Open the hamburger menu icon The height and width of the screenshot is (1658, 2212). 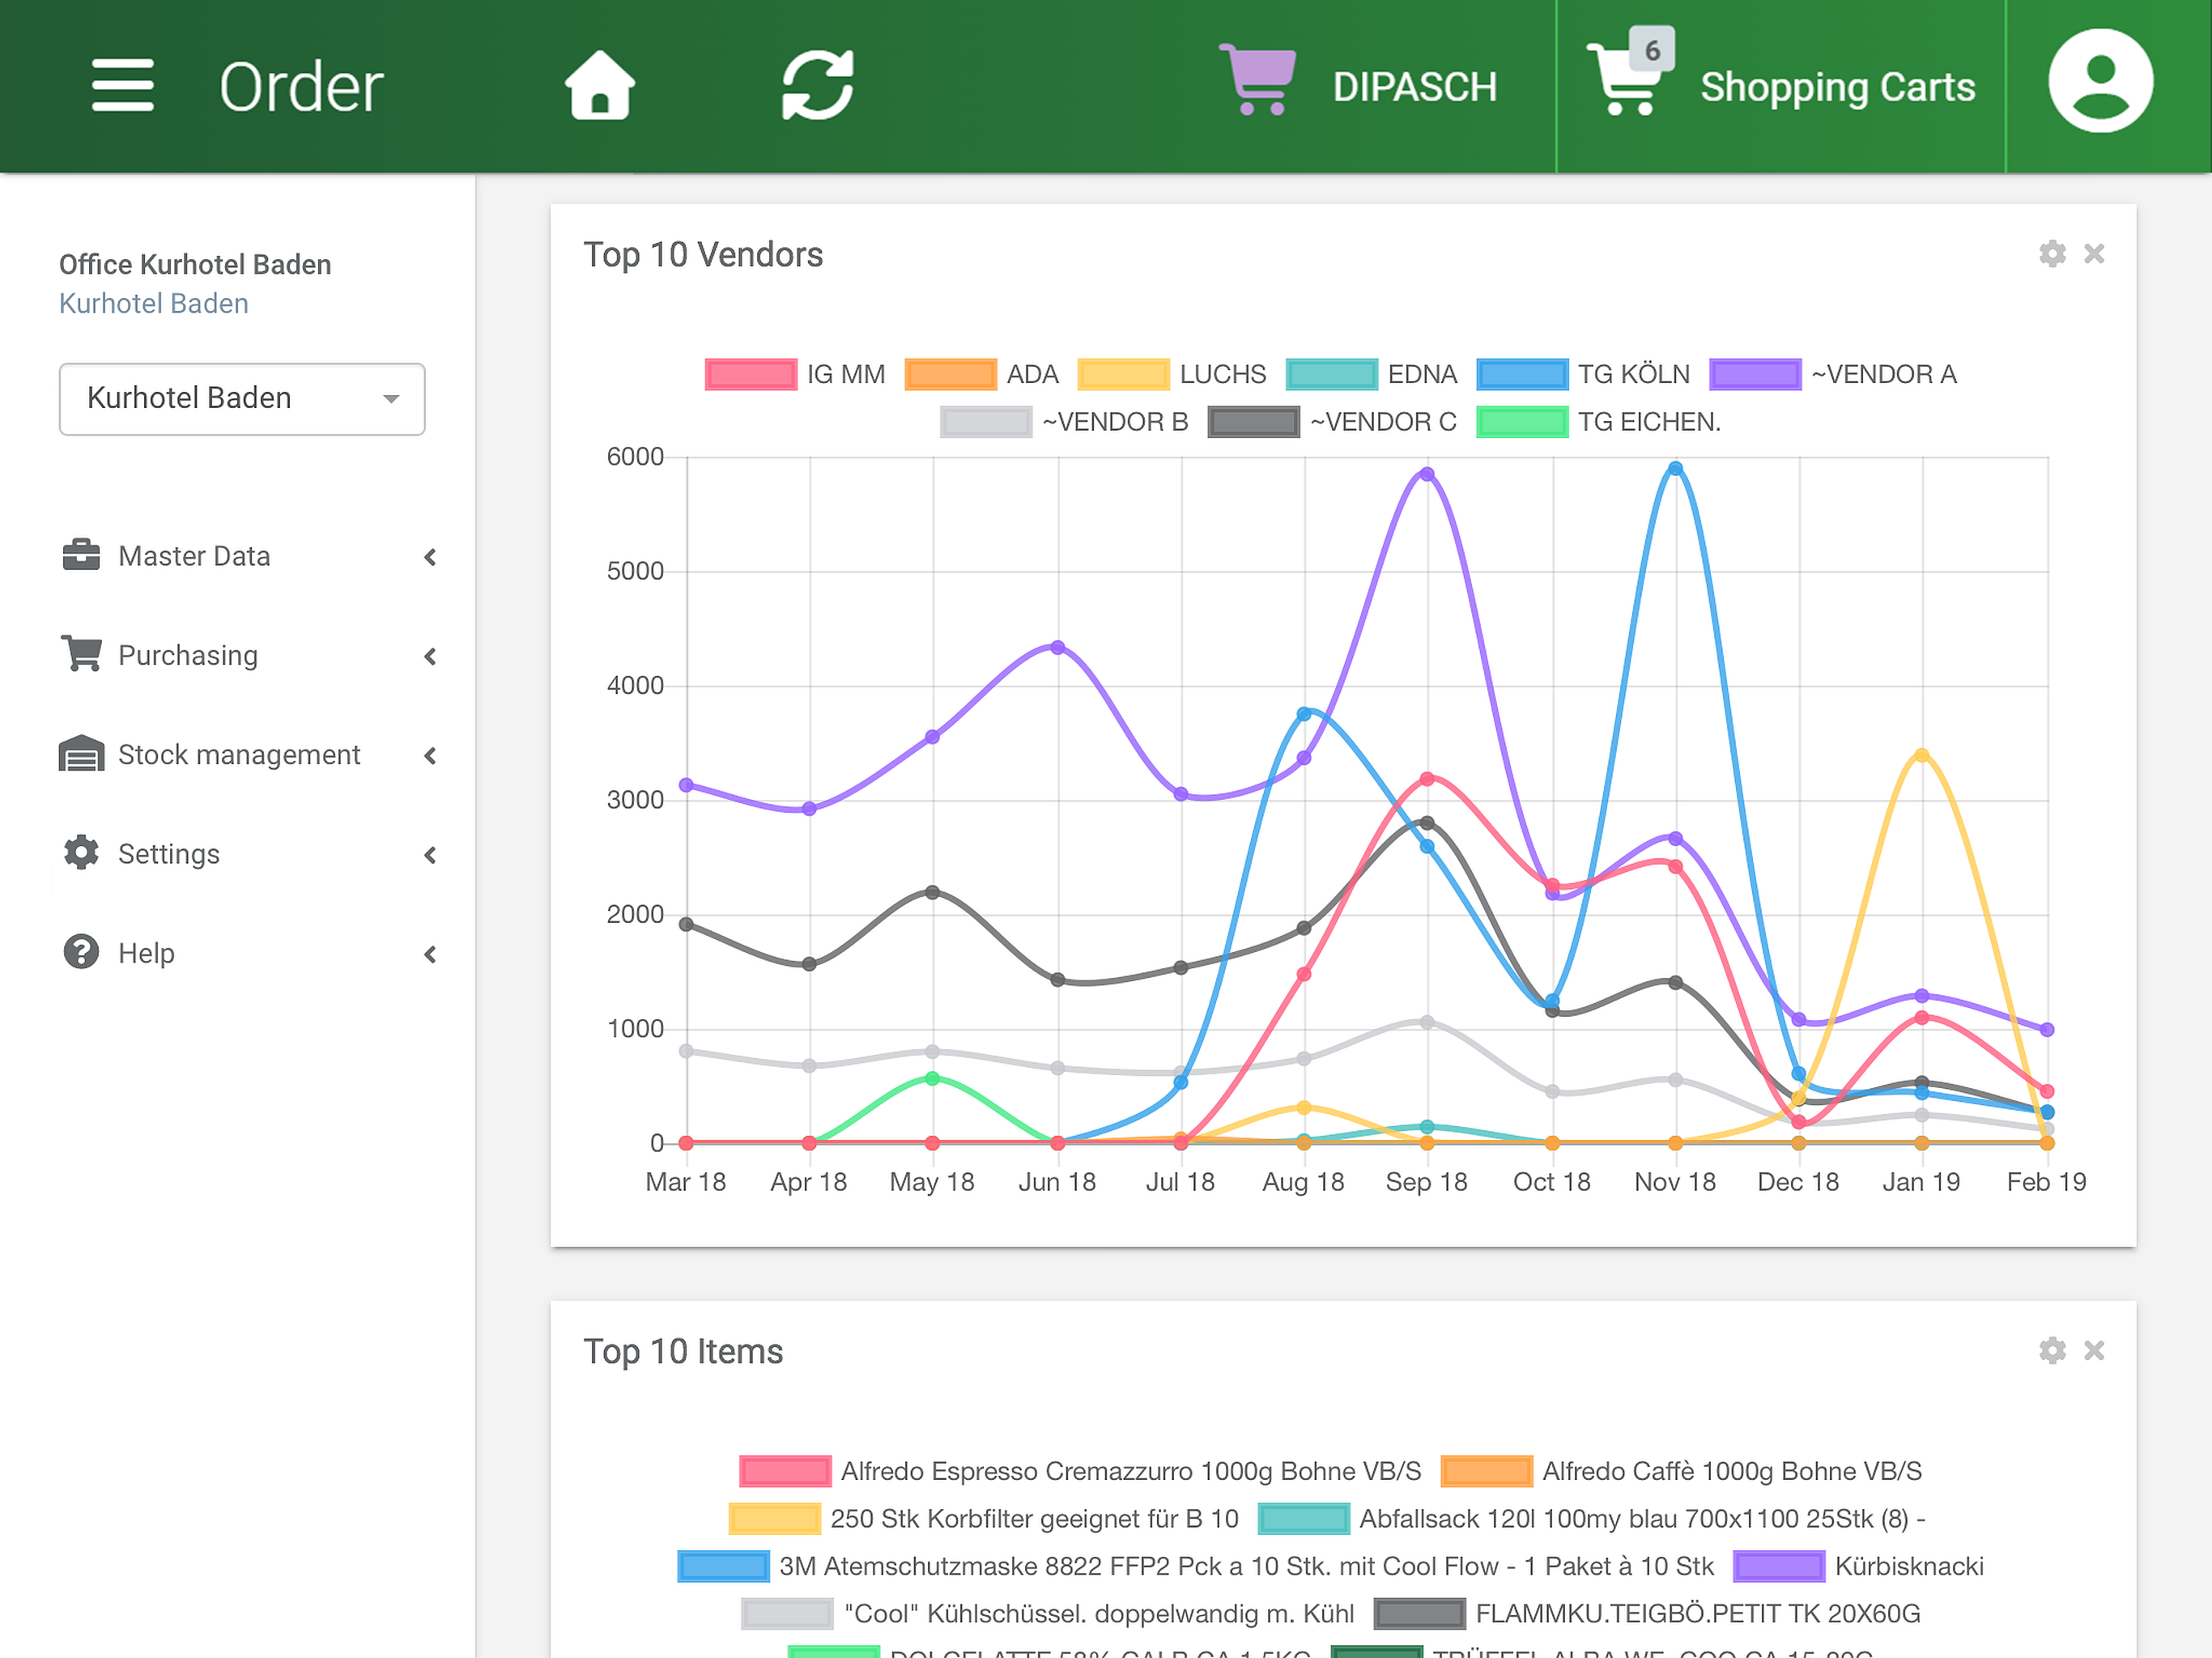click(122, 86)
